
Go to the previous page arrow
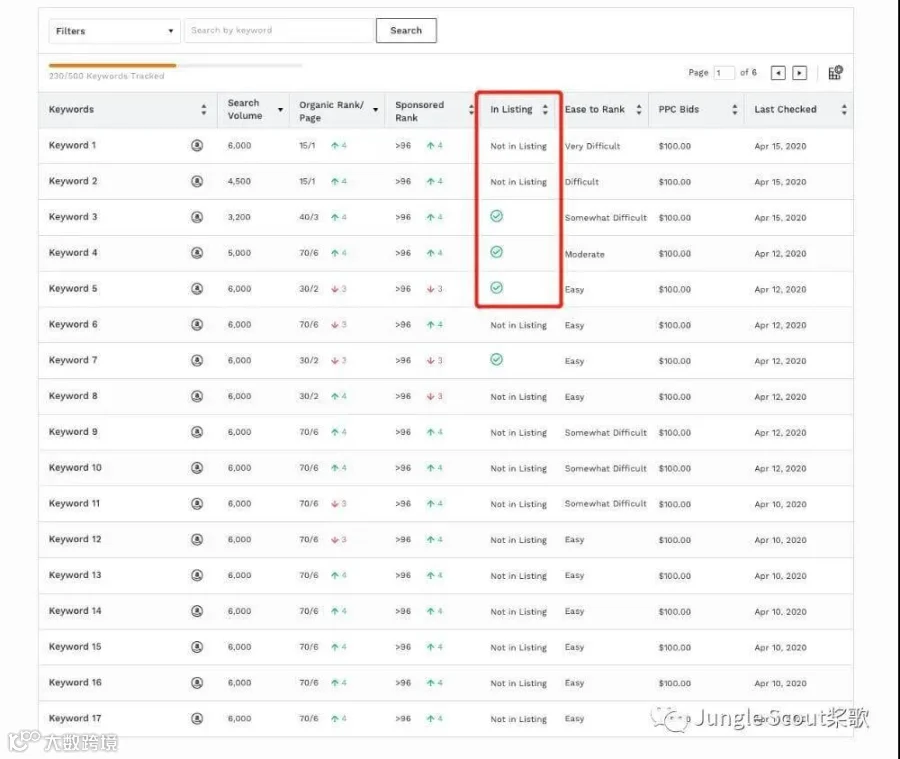[x=778, y=73]
